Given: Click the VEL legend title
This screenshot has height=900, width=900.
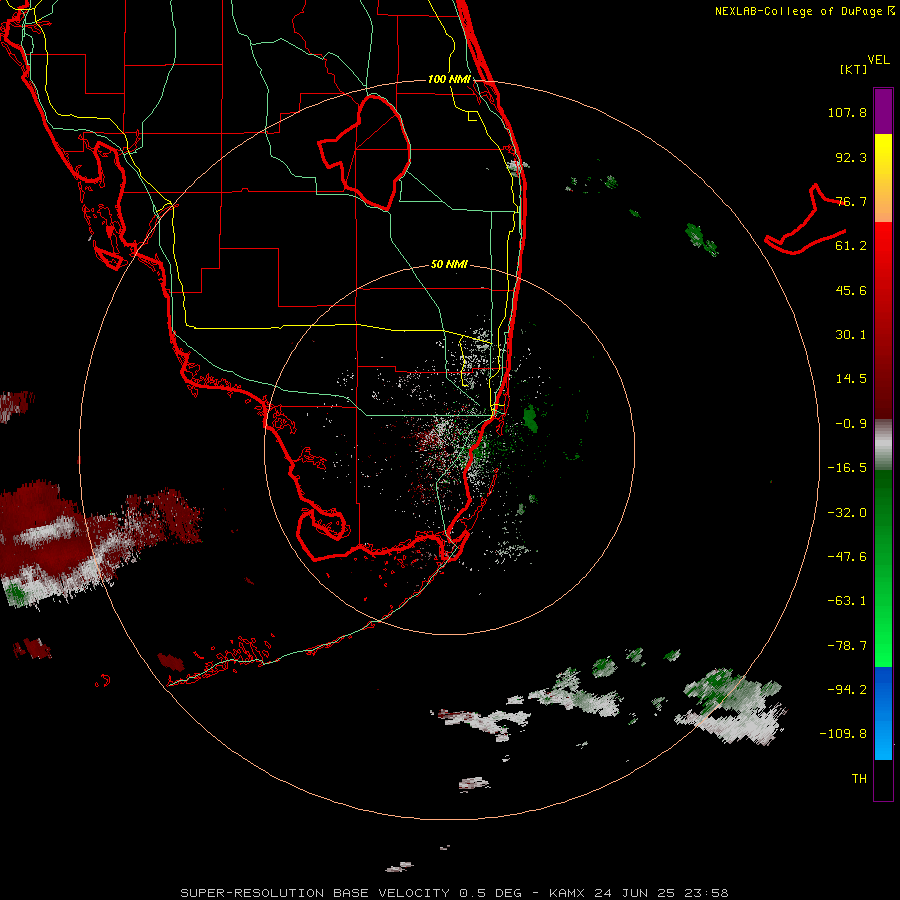Looking at the screenshot, I should 878,60.
